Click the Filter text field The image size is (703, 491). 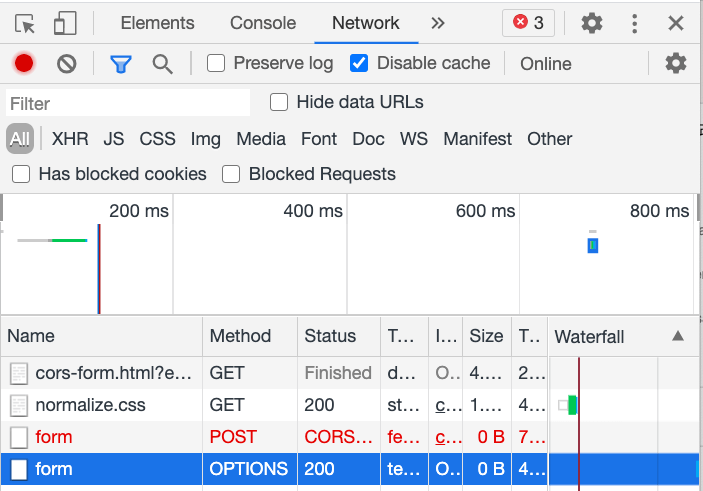[x=128, y=103]
